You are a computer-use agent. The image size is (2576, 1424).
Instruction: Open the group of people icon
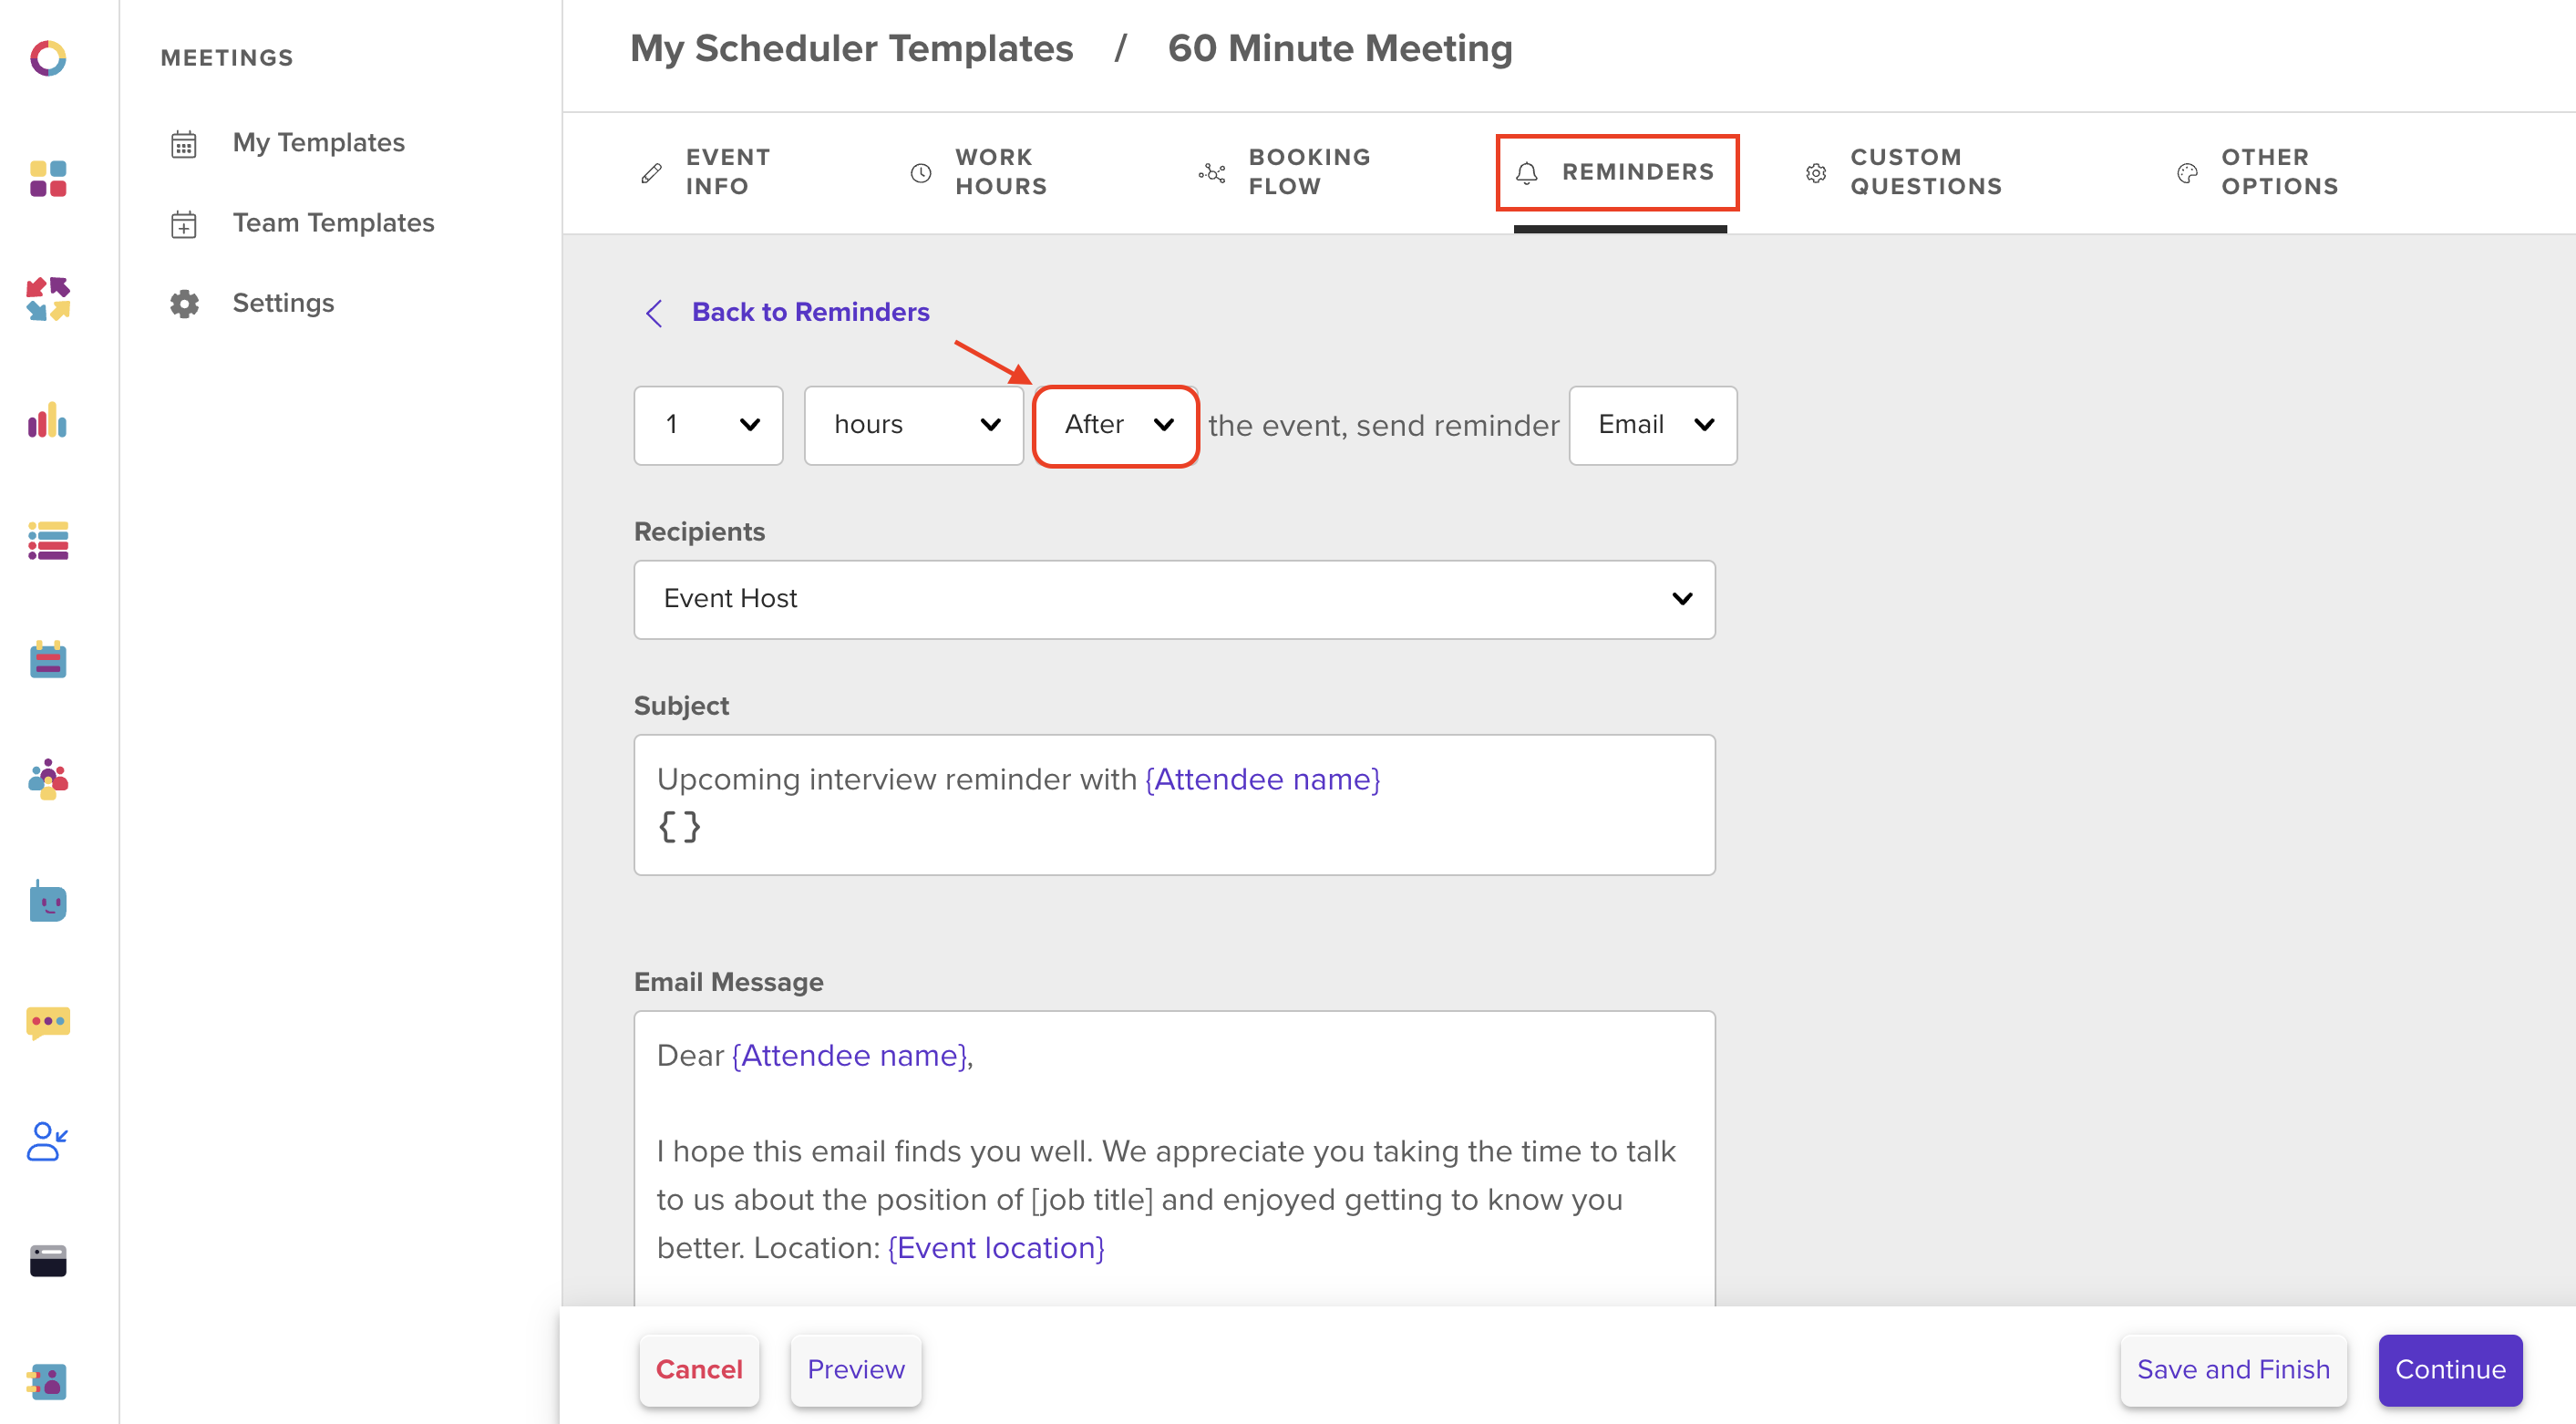coord(48,780)
